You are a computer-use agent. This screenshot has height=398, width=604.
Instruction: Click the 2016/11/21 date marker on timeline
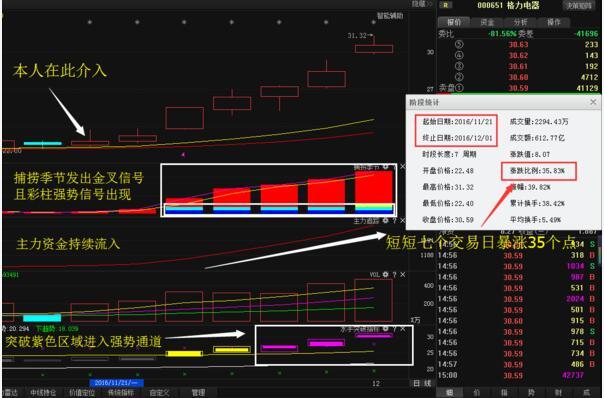116,383
